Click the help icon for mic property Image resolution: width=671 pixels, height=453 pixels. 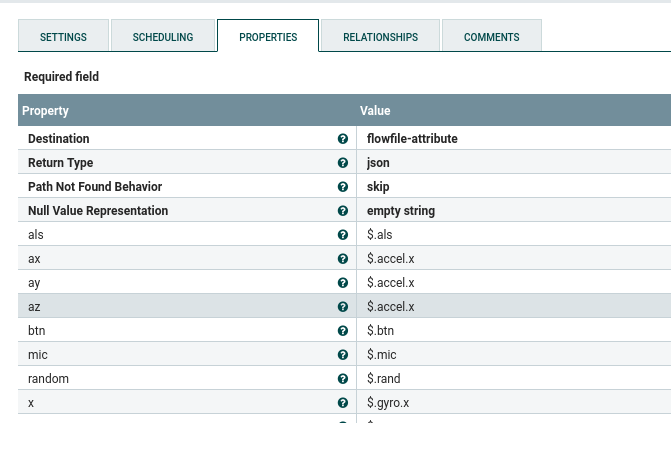coord(342,355)
